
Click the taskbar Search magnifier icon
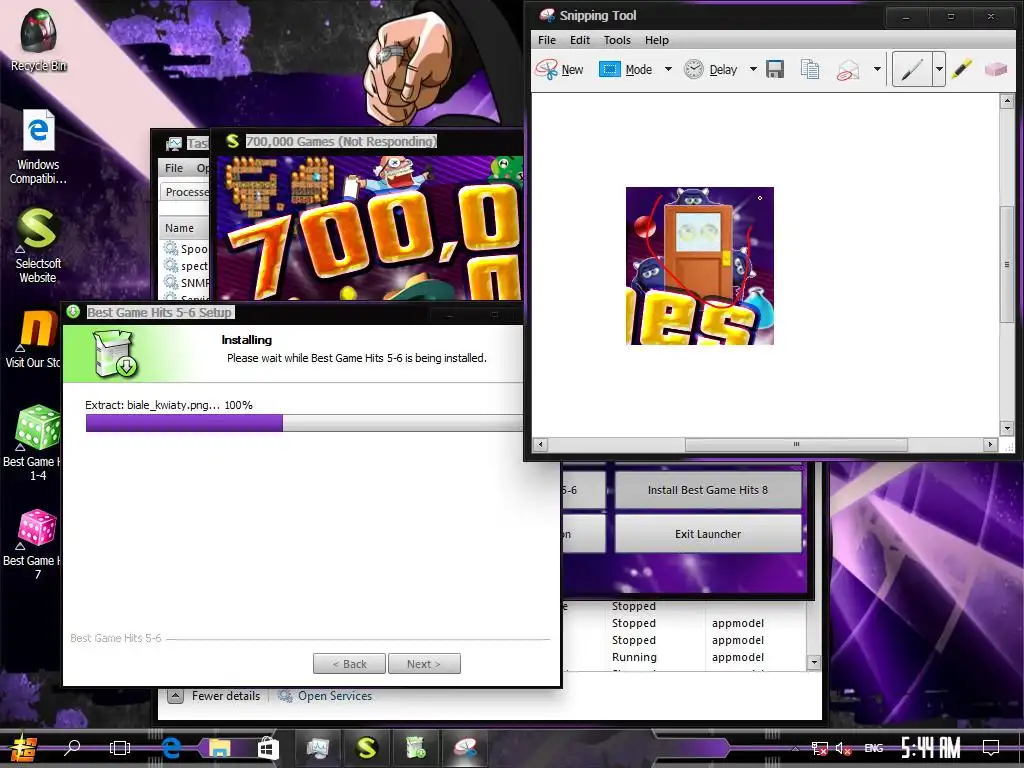[x=72, y=748]
